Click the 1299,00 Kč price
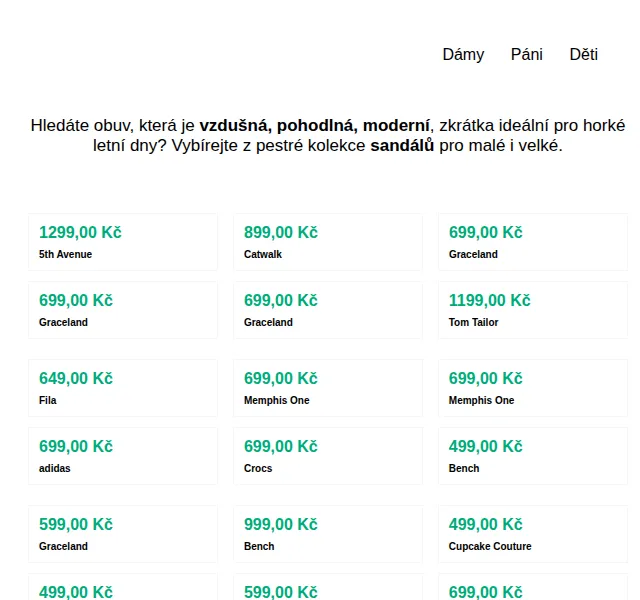This screenshot has width=640, height=600. click(x=80, y=232)
